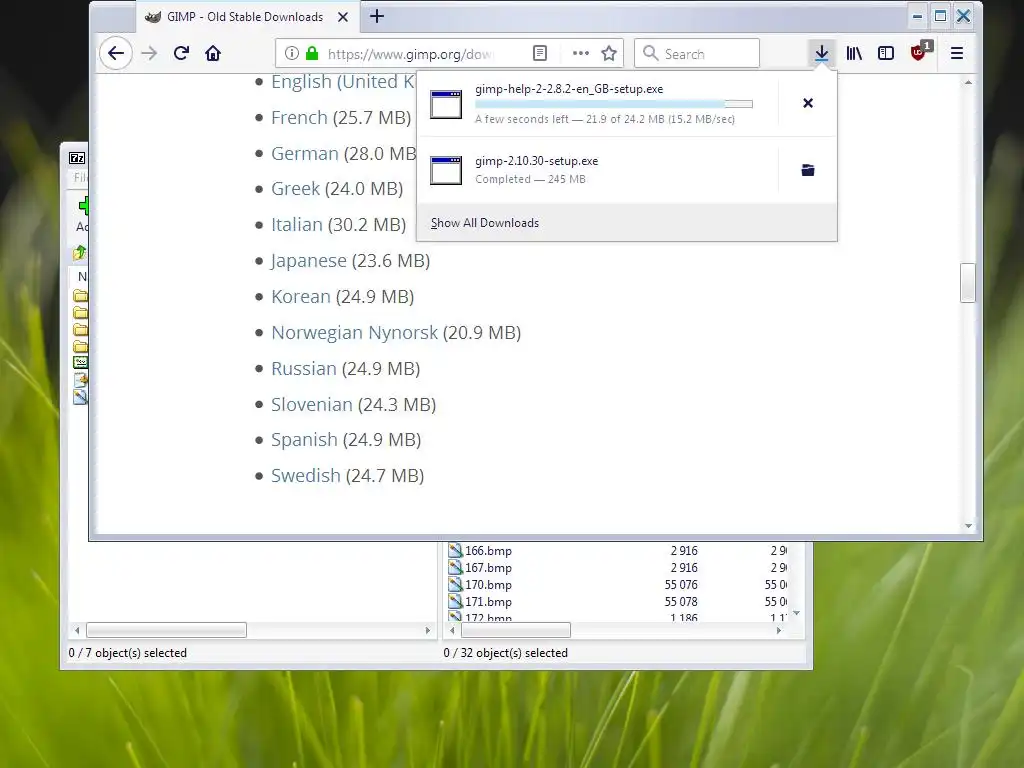Open the Slovenian help download link

click(x=312, y=404)
